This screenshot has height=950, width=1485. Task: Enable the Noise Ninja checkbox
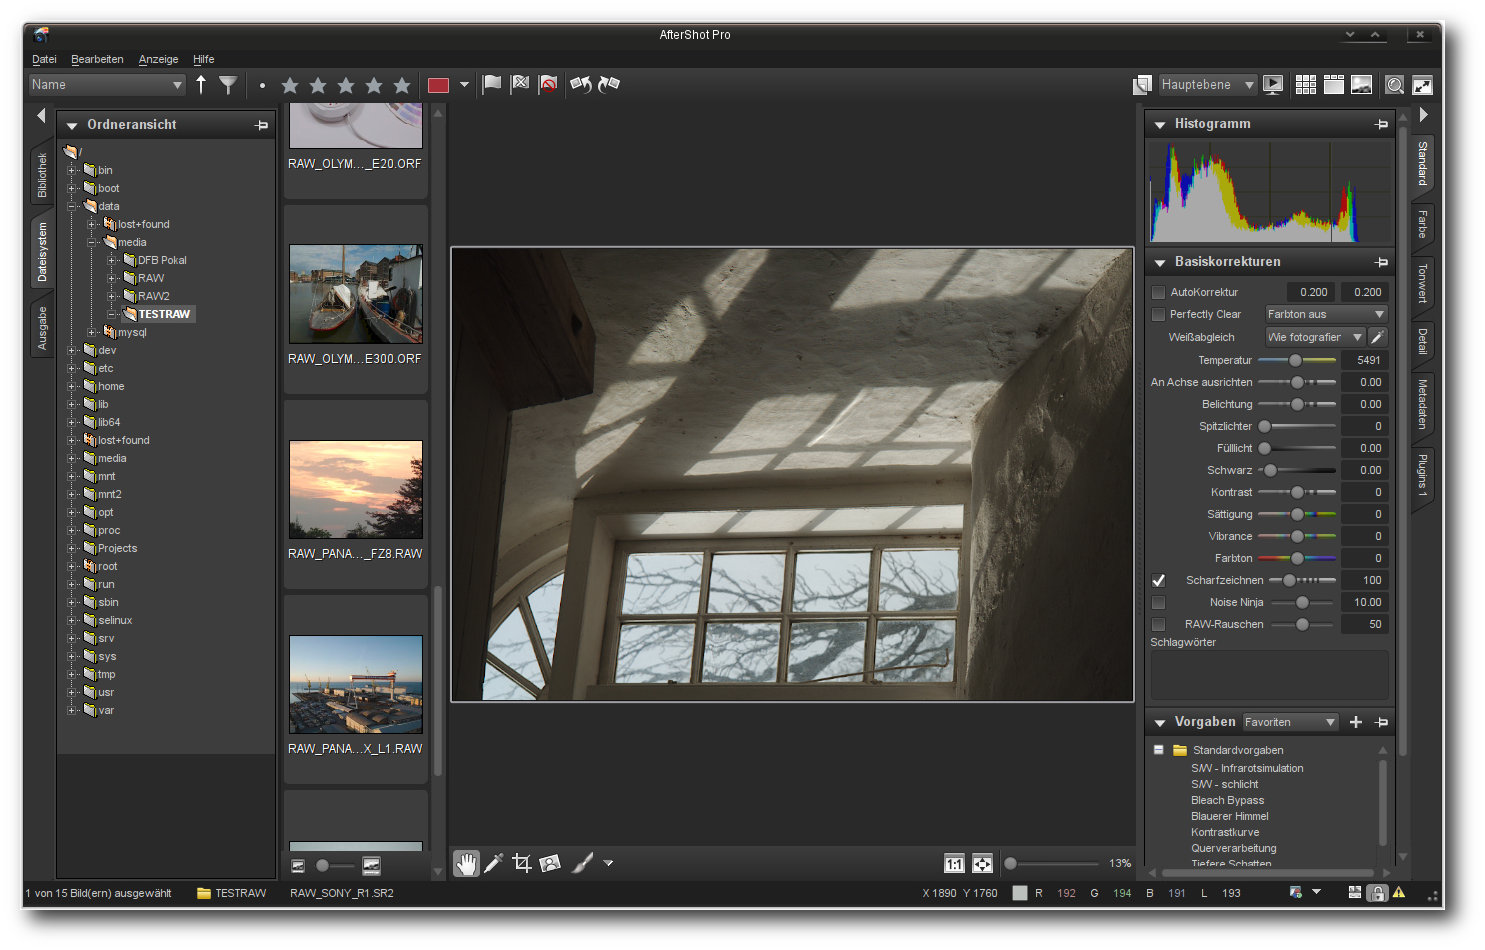[x=1158, y=602]
